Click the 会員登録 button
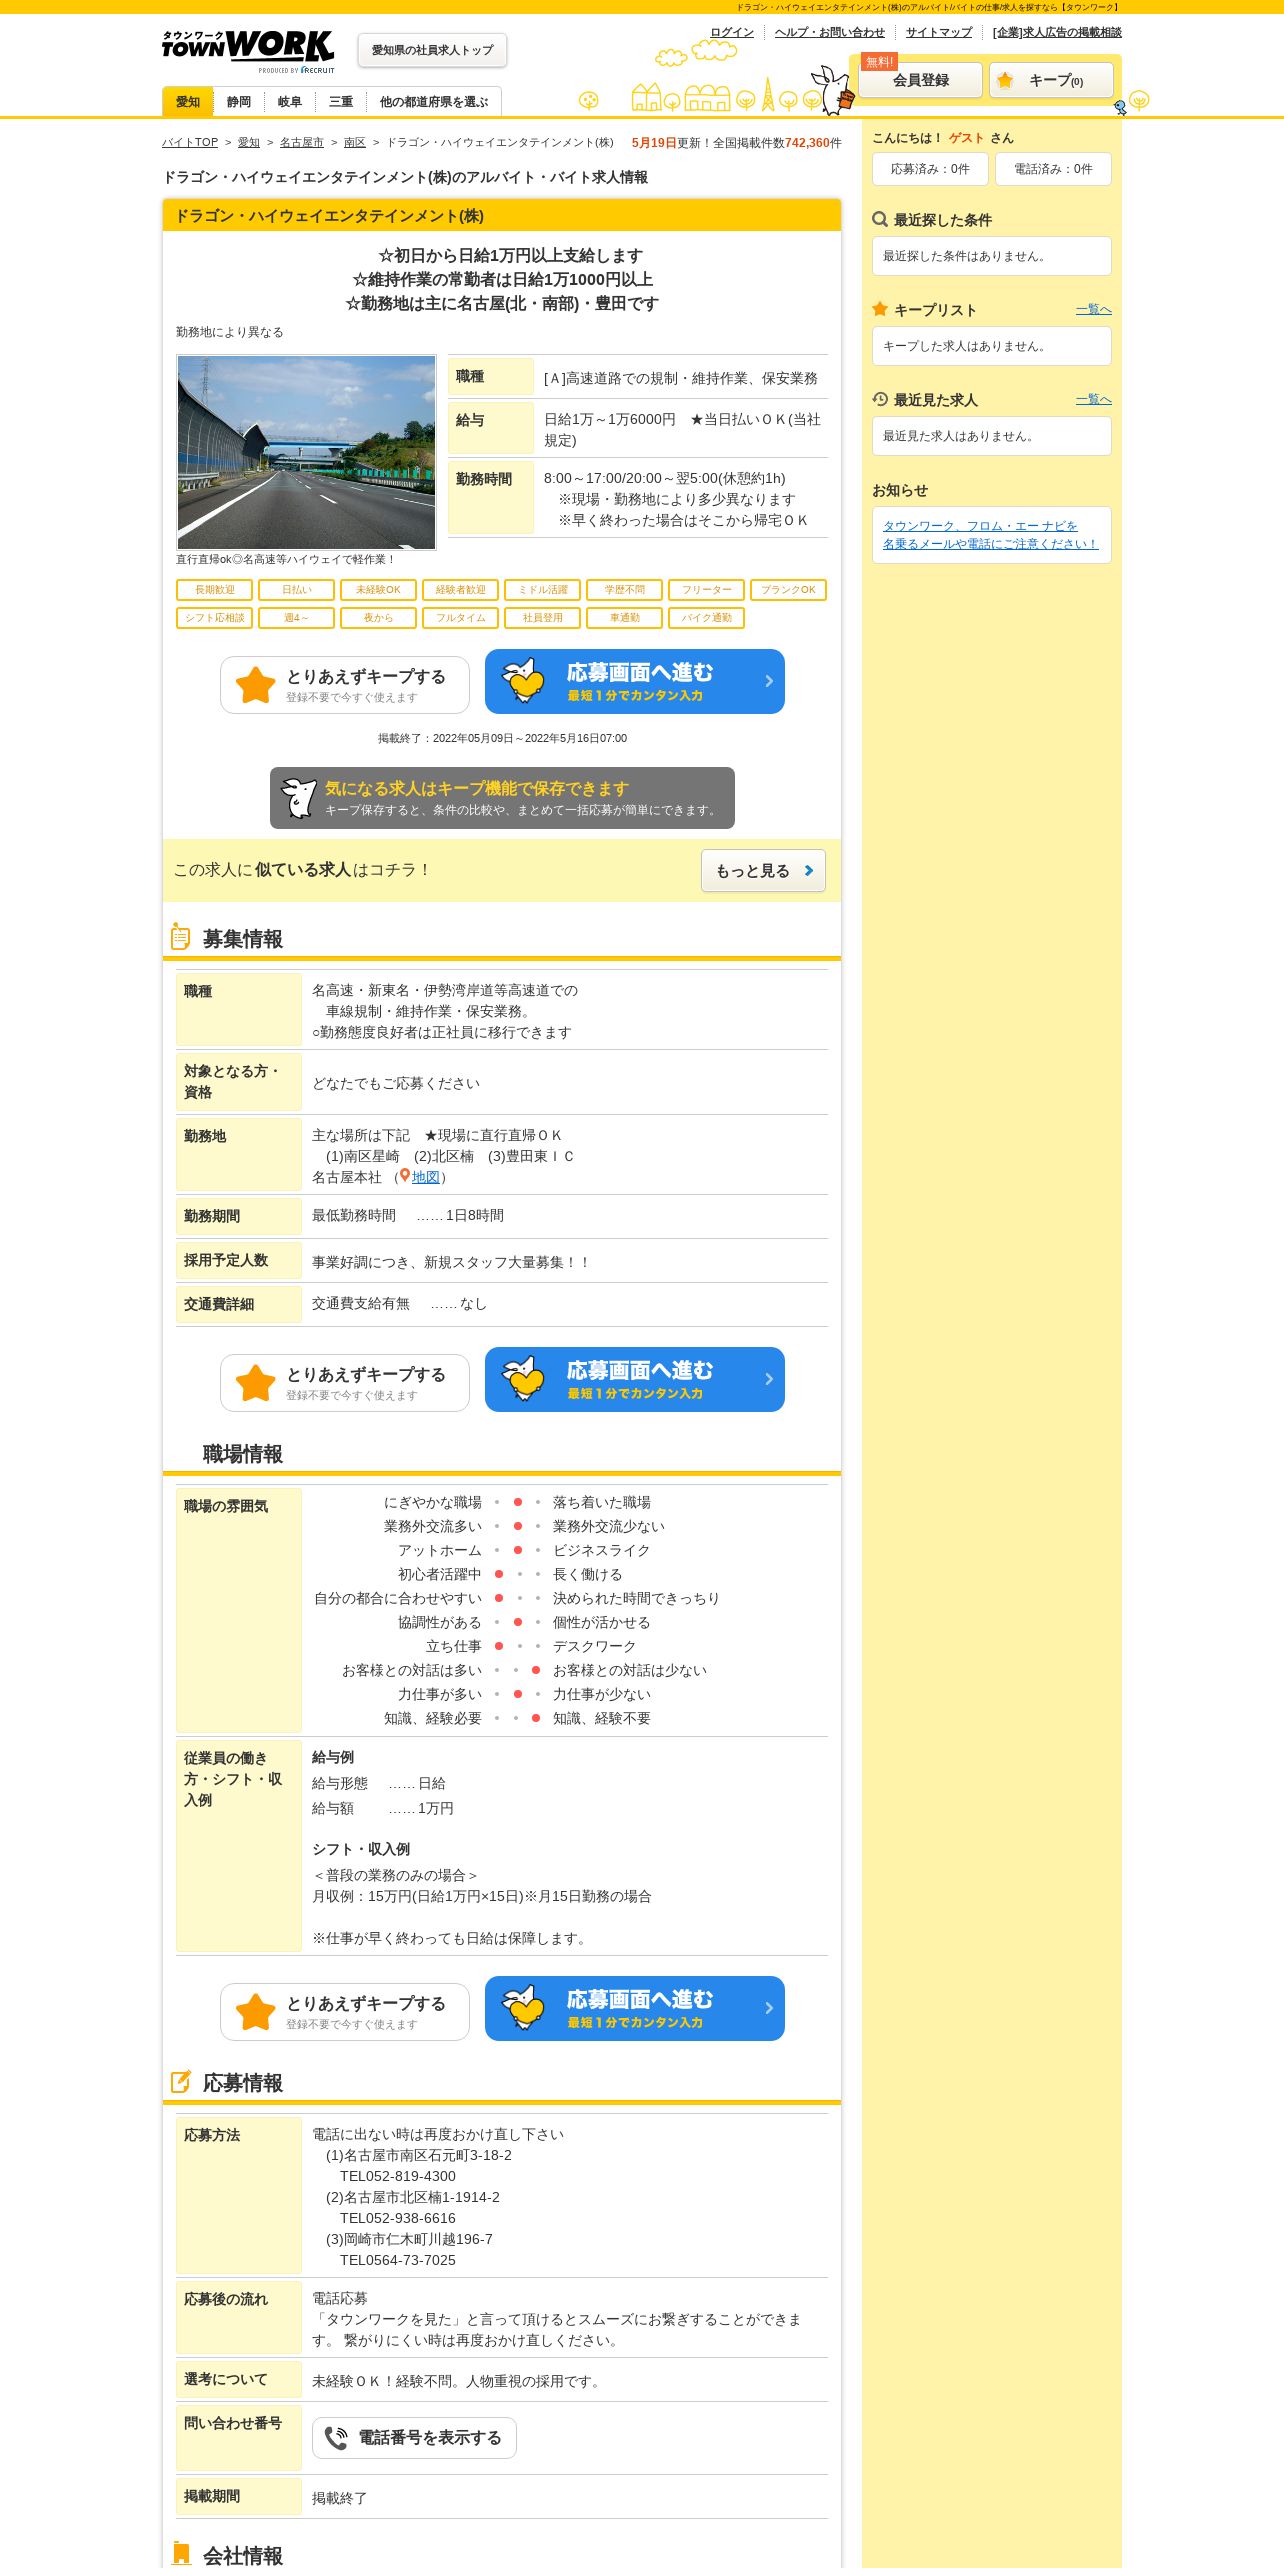 click(x=921, y=80)
